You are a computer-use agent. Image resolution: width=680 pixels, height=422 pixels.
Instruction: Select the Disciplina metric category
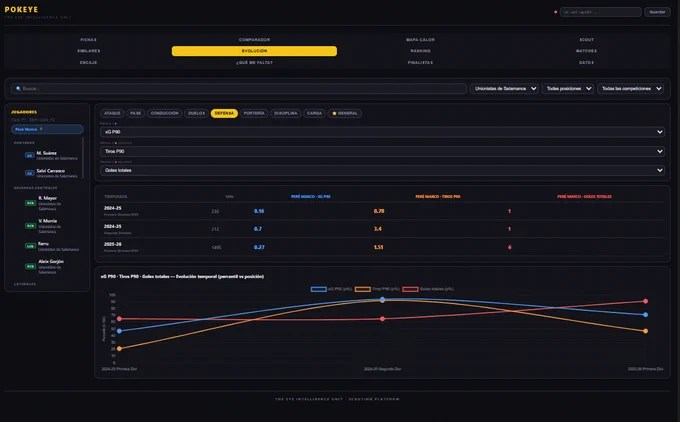coord(286,113)
